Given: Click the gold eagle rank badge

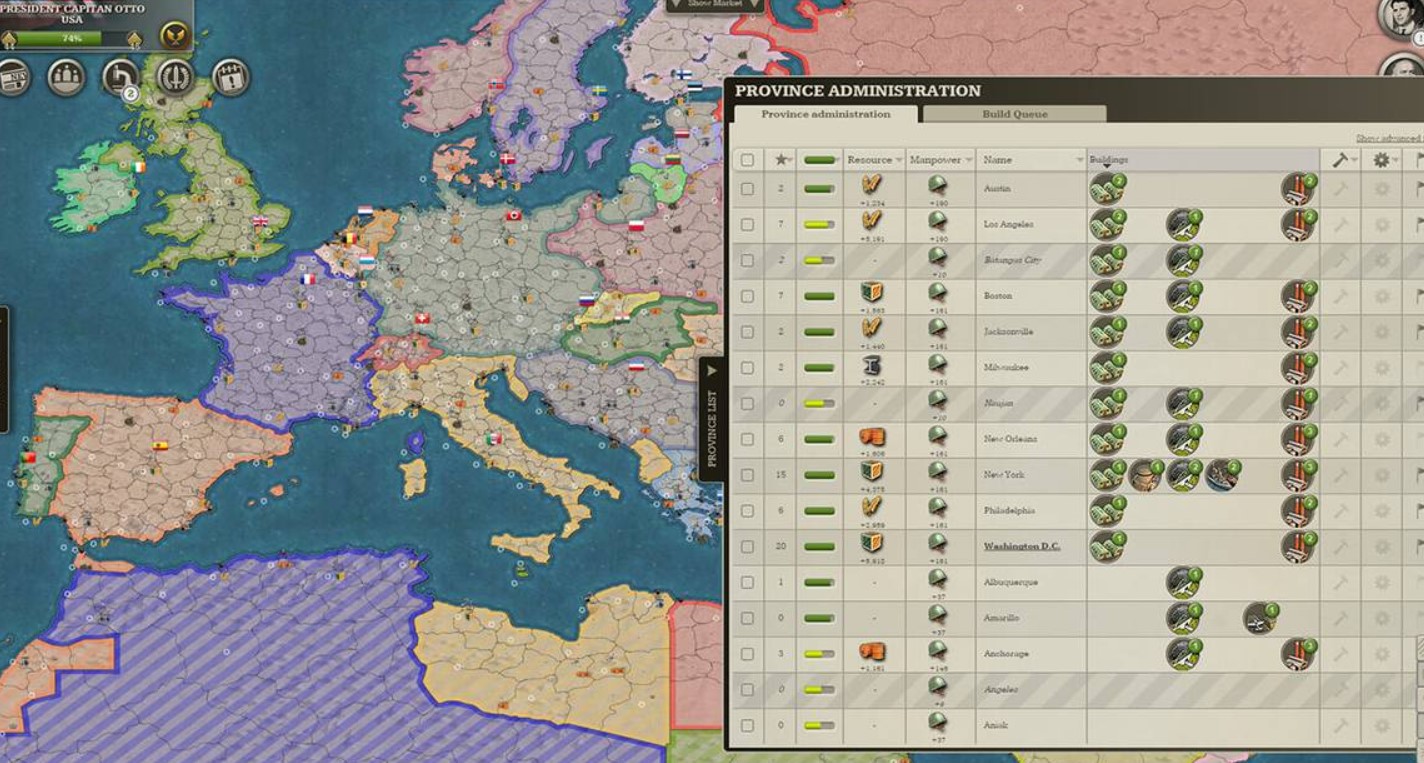Looking at the screenshot, I should coord(175,37).
